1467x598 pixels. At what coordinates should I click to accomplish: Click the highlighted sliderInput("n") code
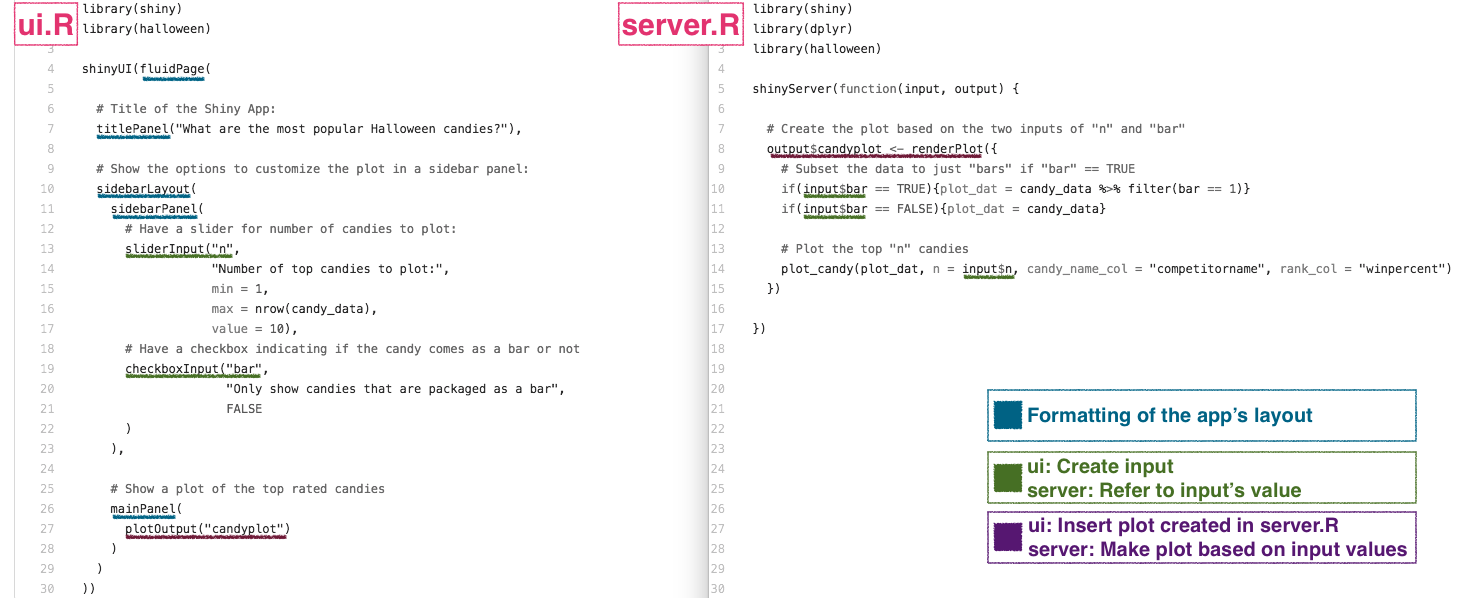click(x=178, y=248)
